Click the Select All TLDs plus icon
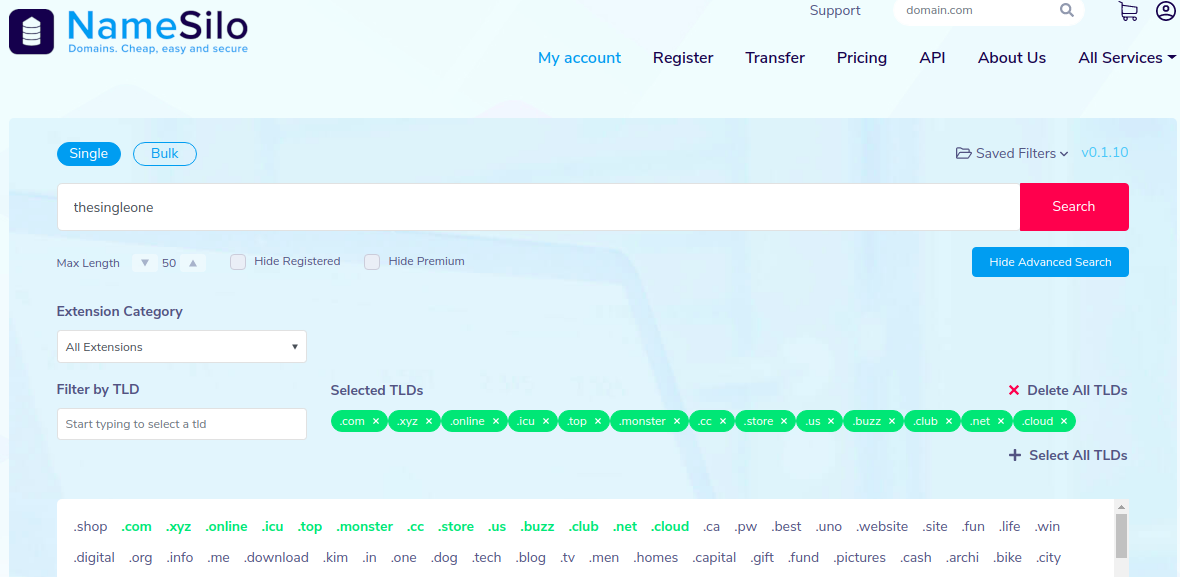 pos(1015,456)
